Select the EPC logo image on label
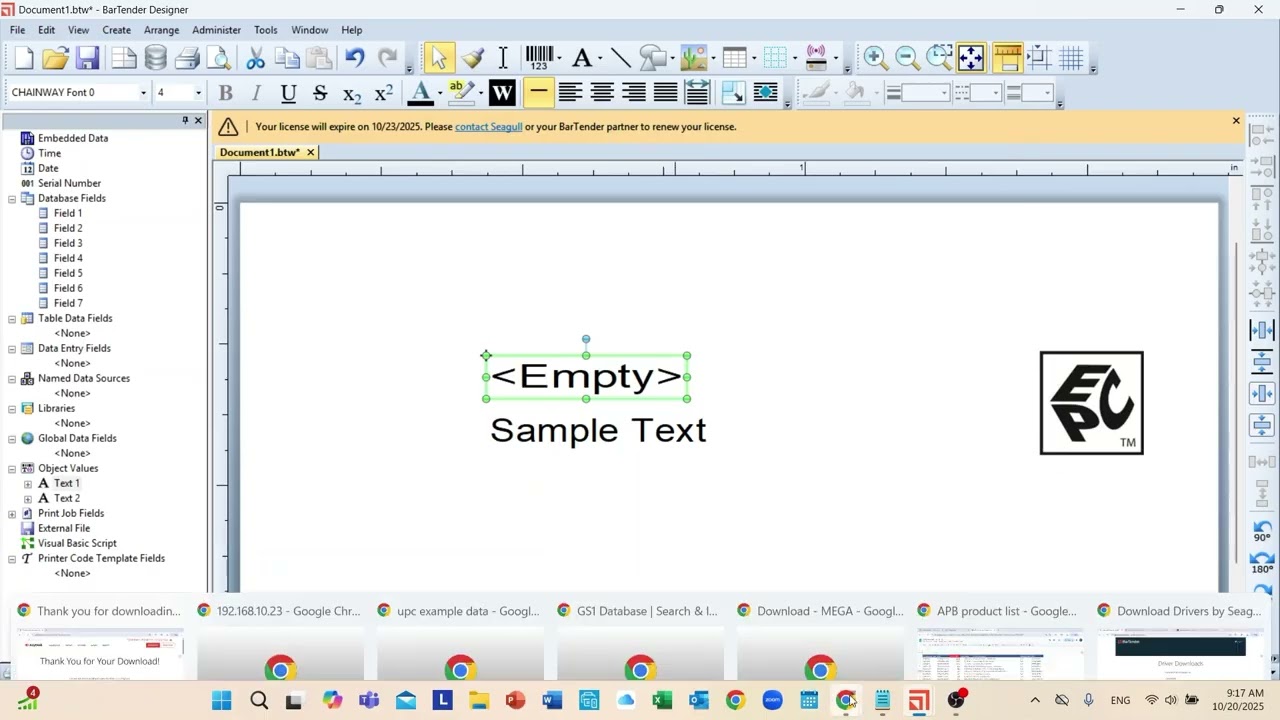 pyautogui.click(x=1091, y=403)
